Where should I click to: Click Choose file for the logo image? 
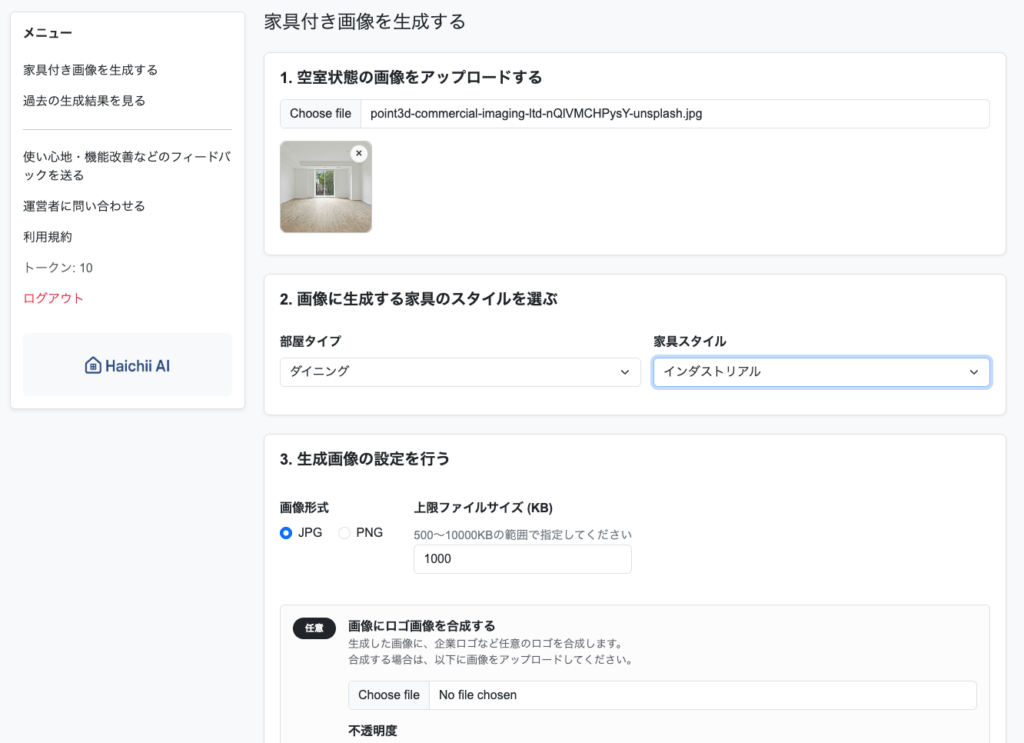click(389, 695)
